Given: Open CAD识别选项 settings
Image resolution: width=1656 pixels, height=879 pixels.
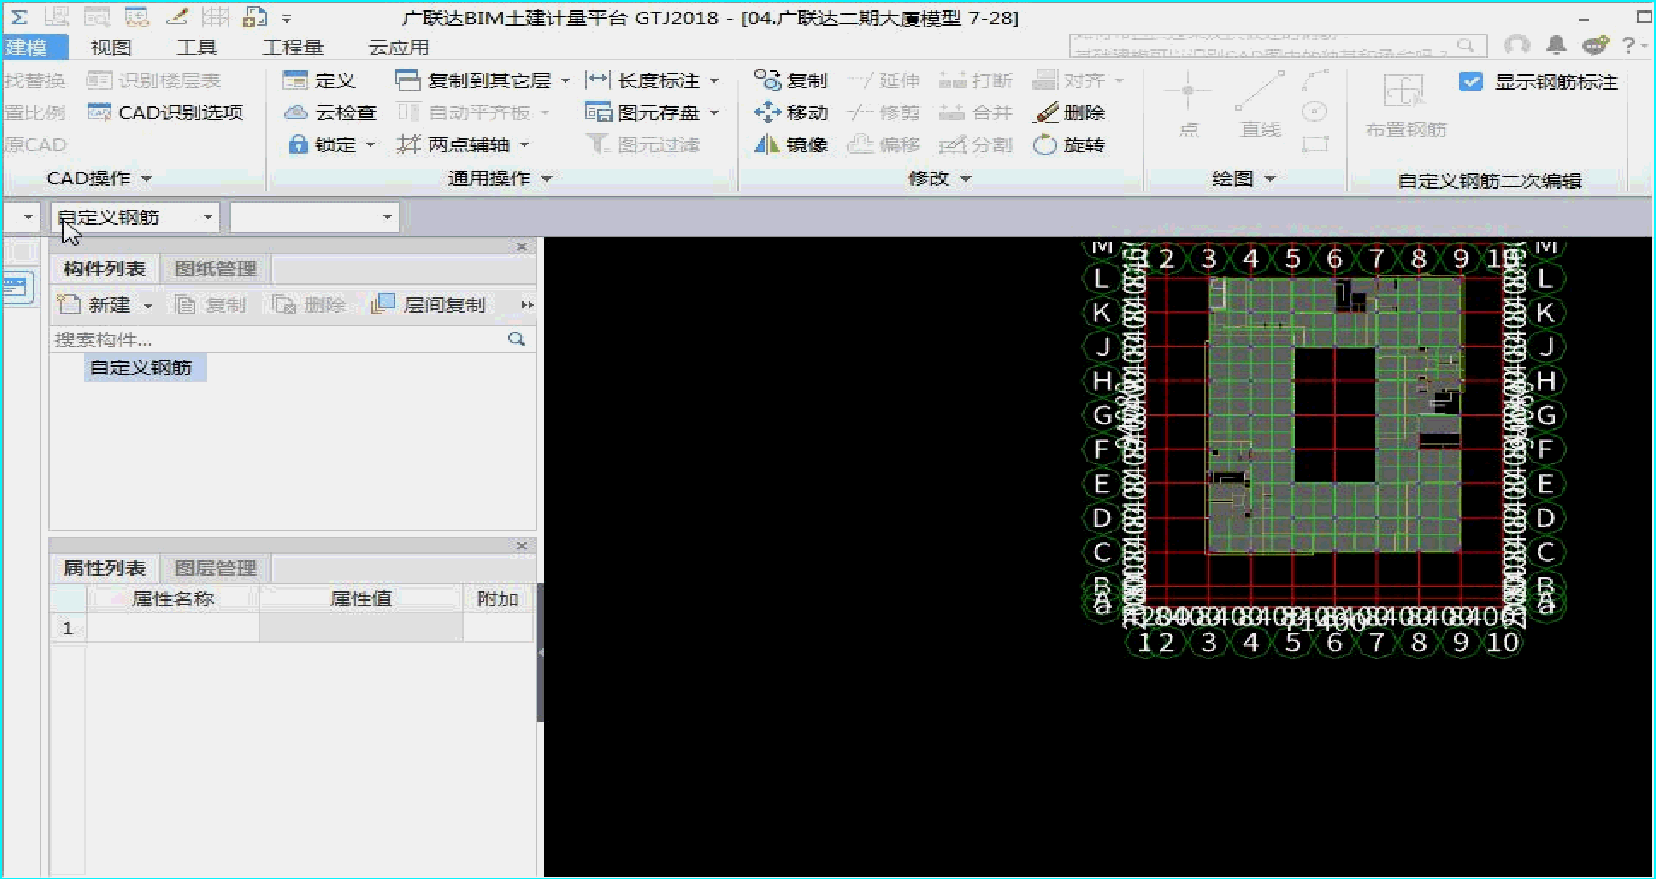Looking at the screenshot, I should coord(166,113).
